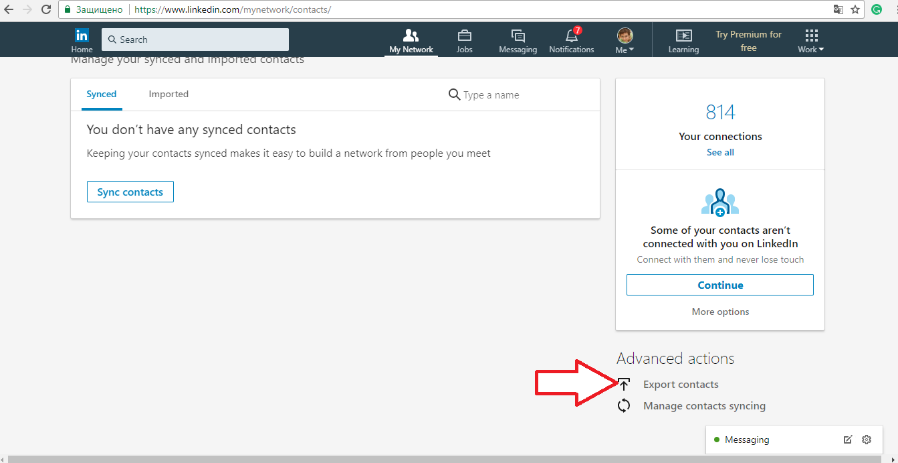Click the Continue button

pyautogui.click(x=720, y=285)
